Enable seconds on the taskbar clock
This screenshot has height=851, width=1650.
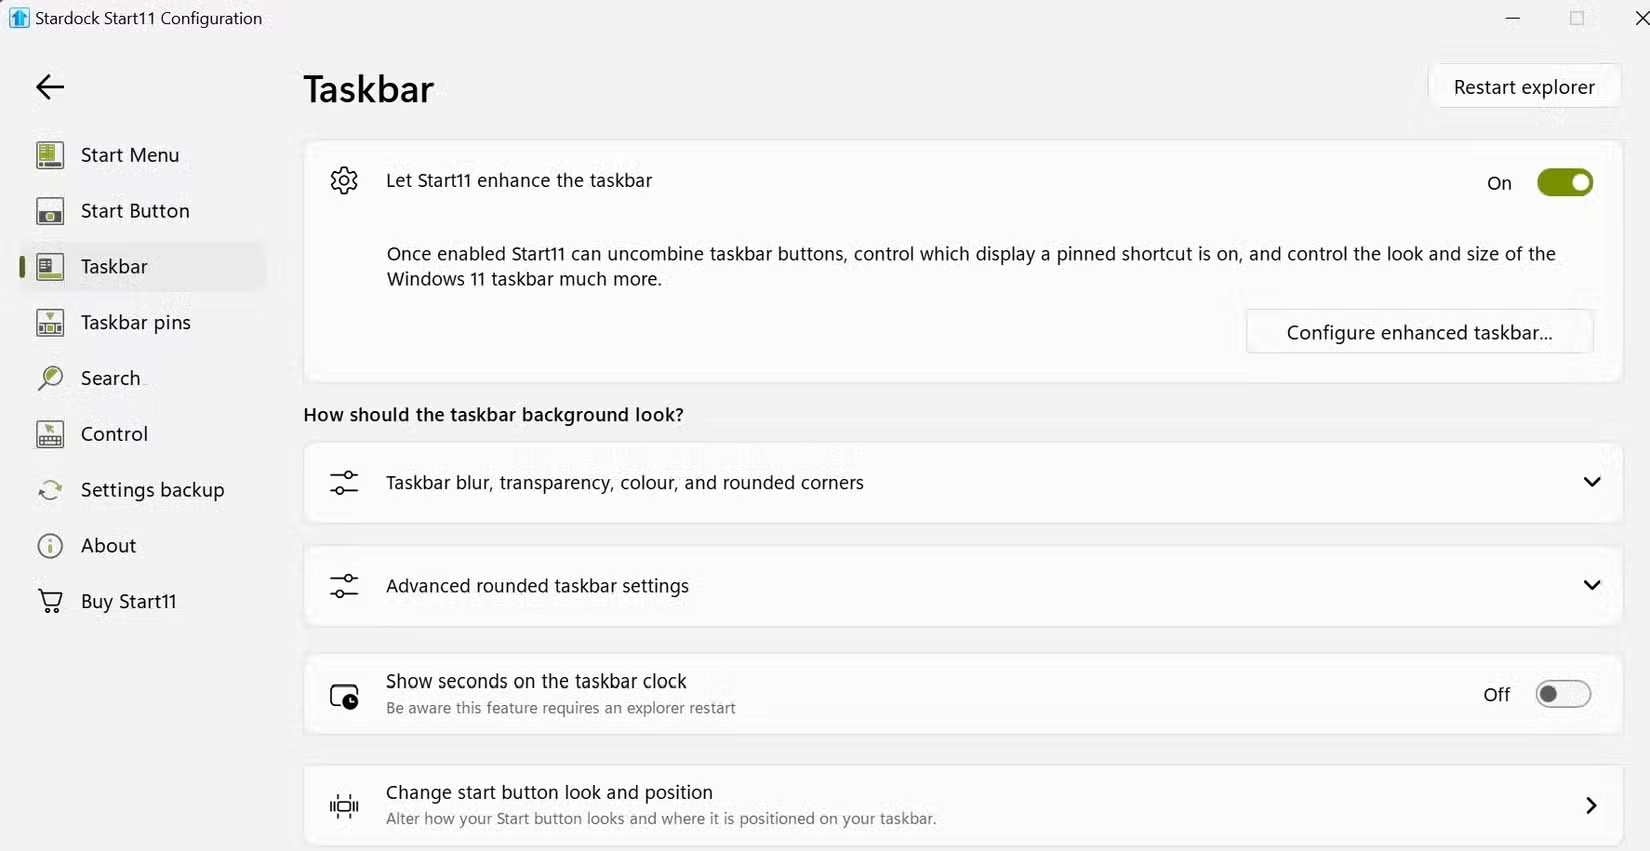coord(1562,694)
